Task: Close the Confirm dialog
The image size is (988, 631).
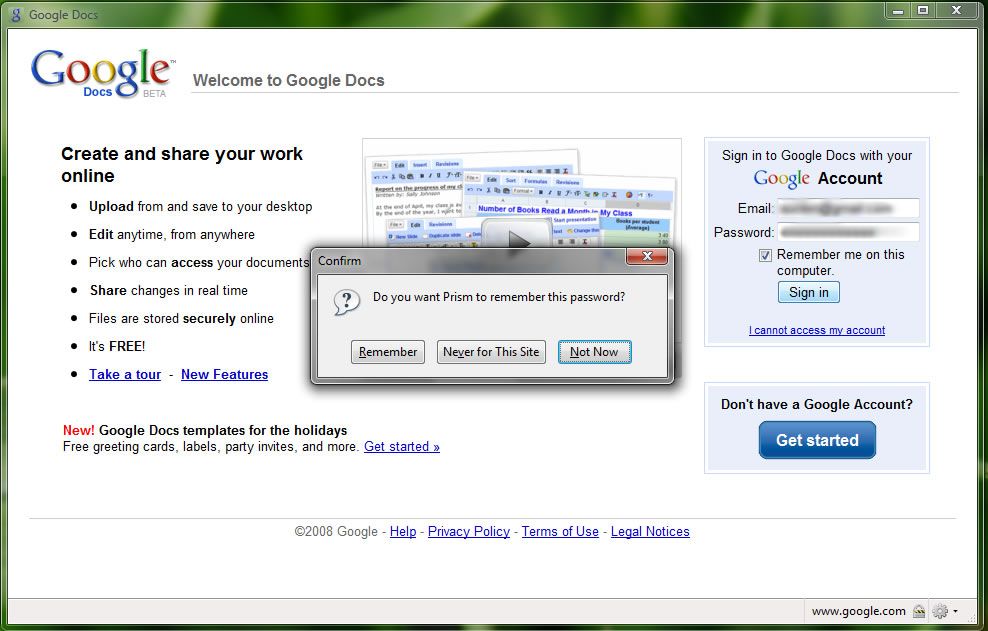Action: [646, 256]
